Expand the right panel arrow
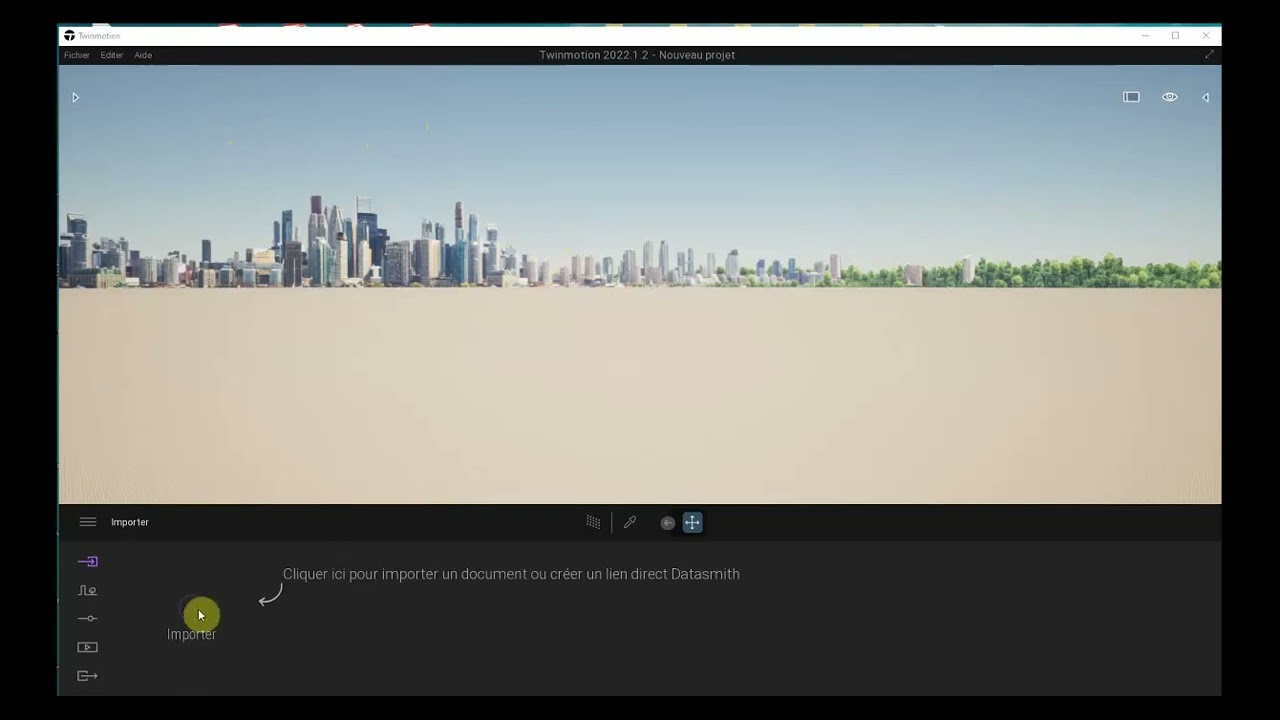This screenshot has height=720, width=1280. [x=1205, y=97]
